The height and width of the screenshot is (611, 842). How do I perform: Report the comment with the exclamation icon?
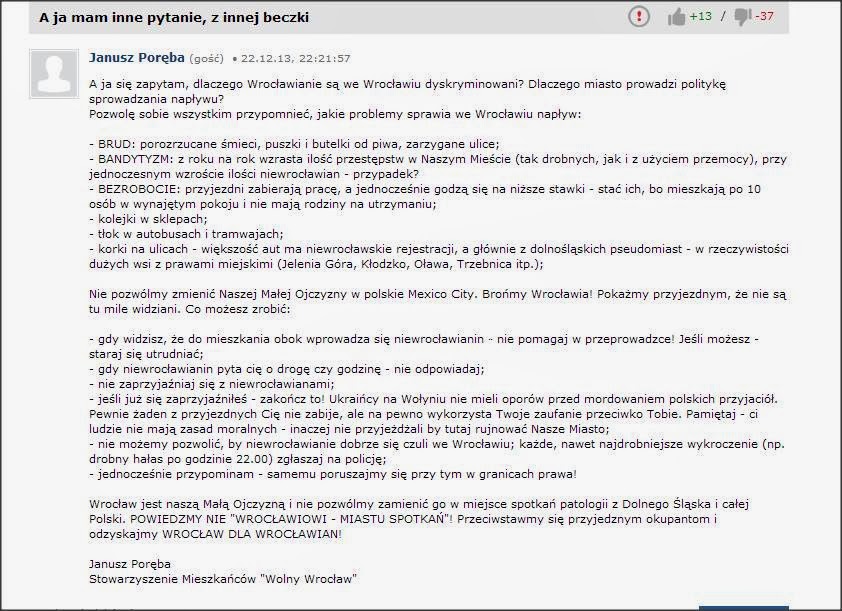point(638,17)
